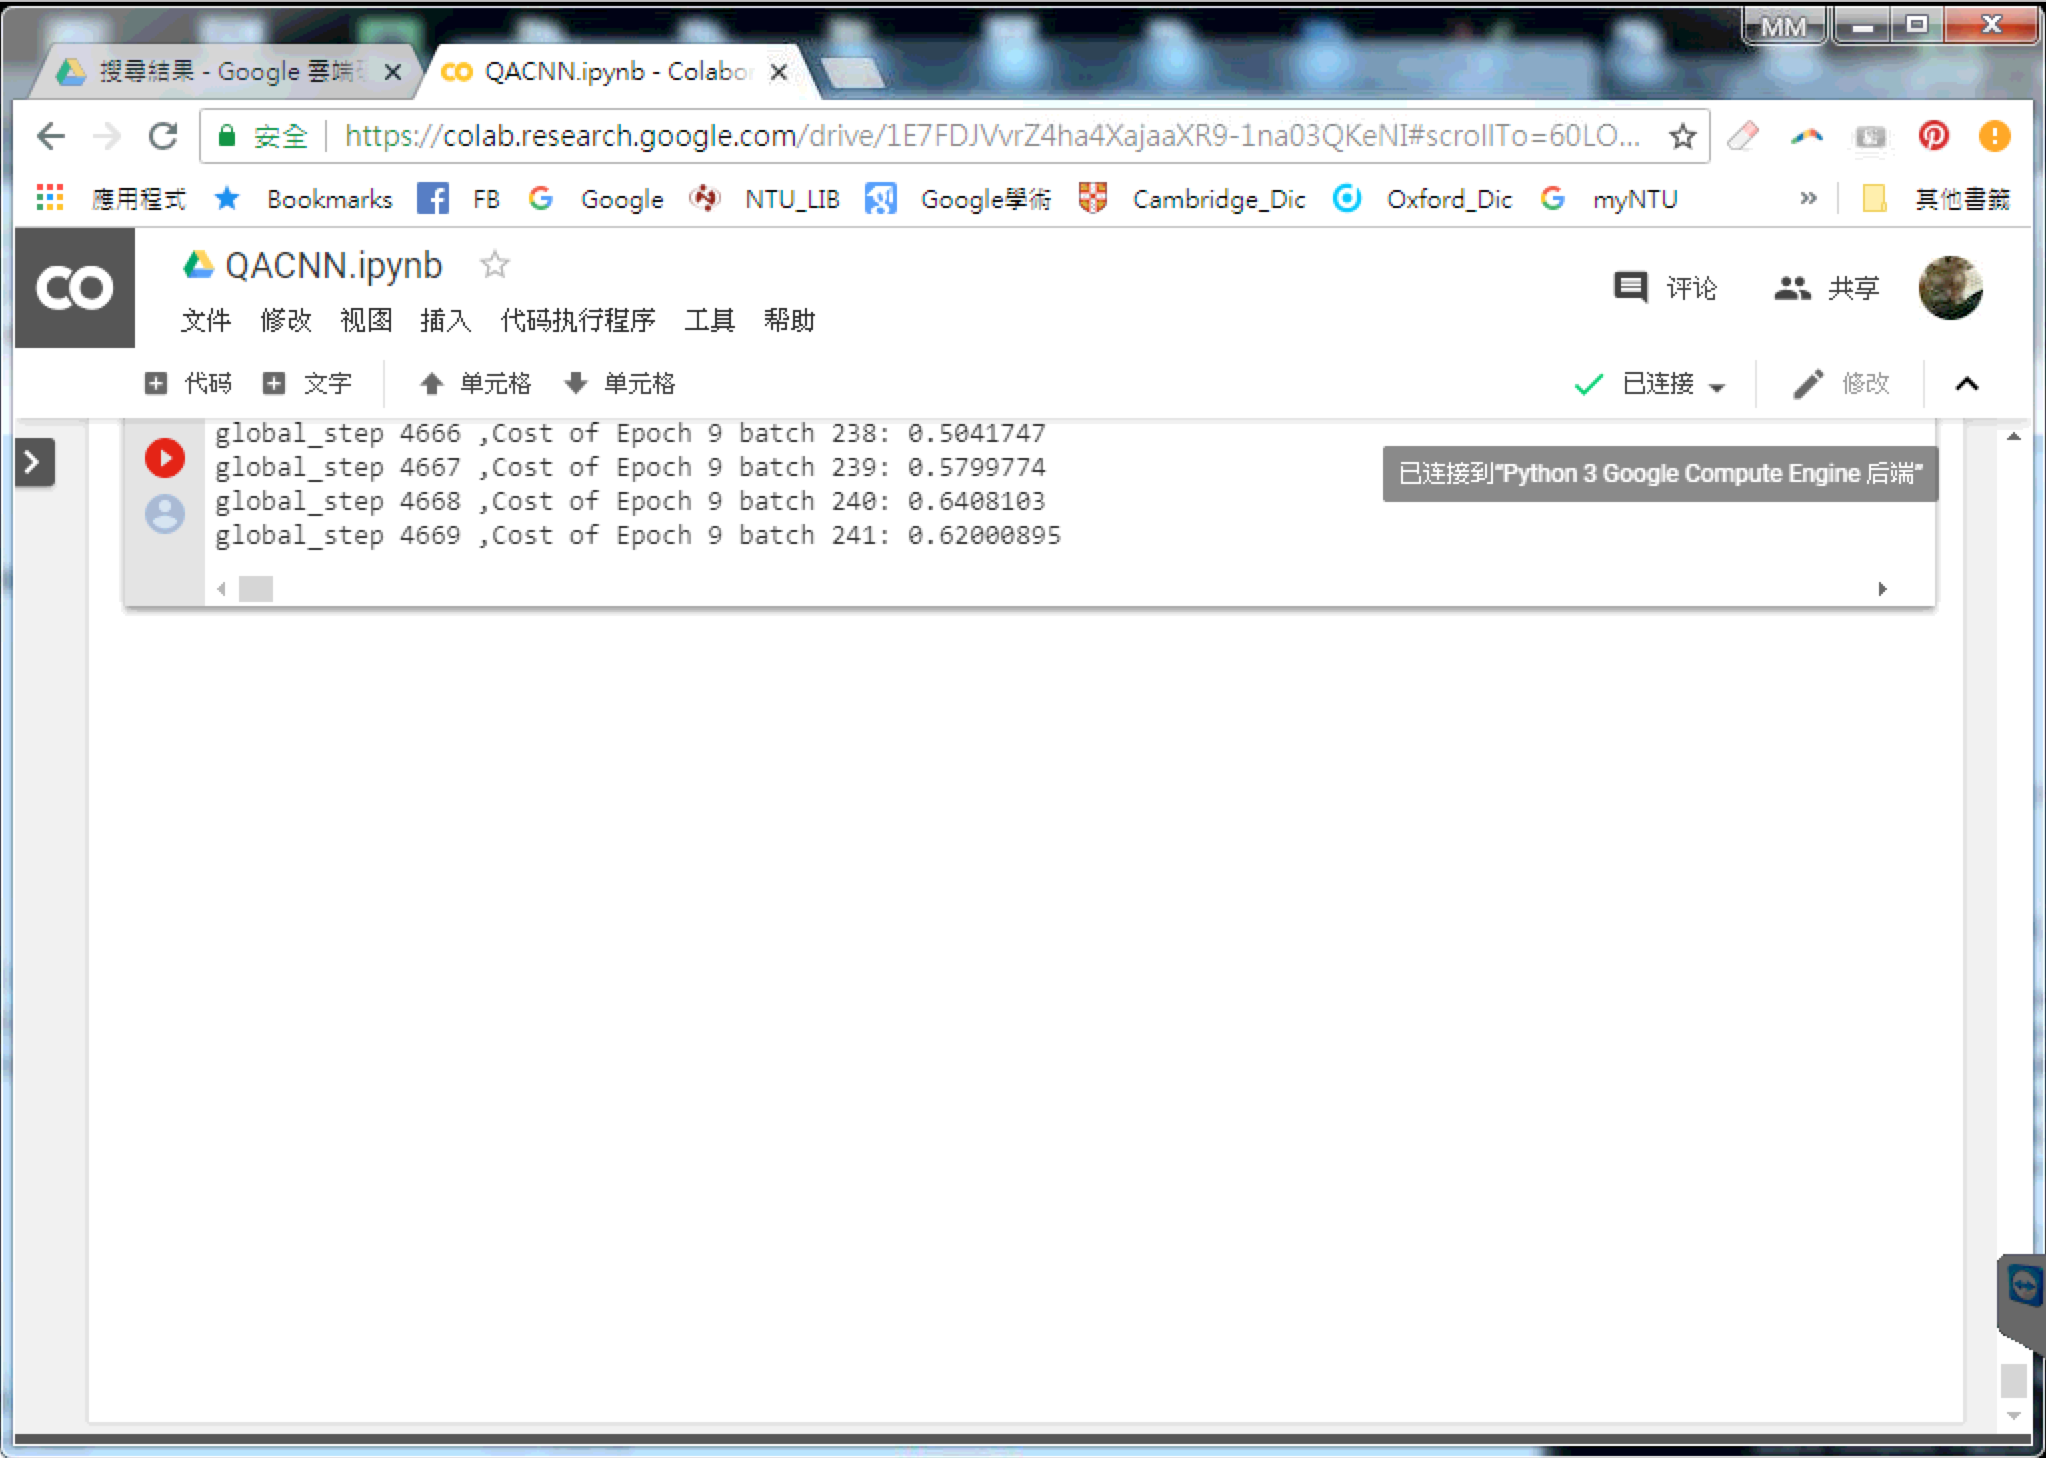Switch to the Google Drive search tab
This screenshot has width=2046, height=1458.
[x=225, y=72]
